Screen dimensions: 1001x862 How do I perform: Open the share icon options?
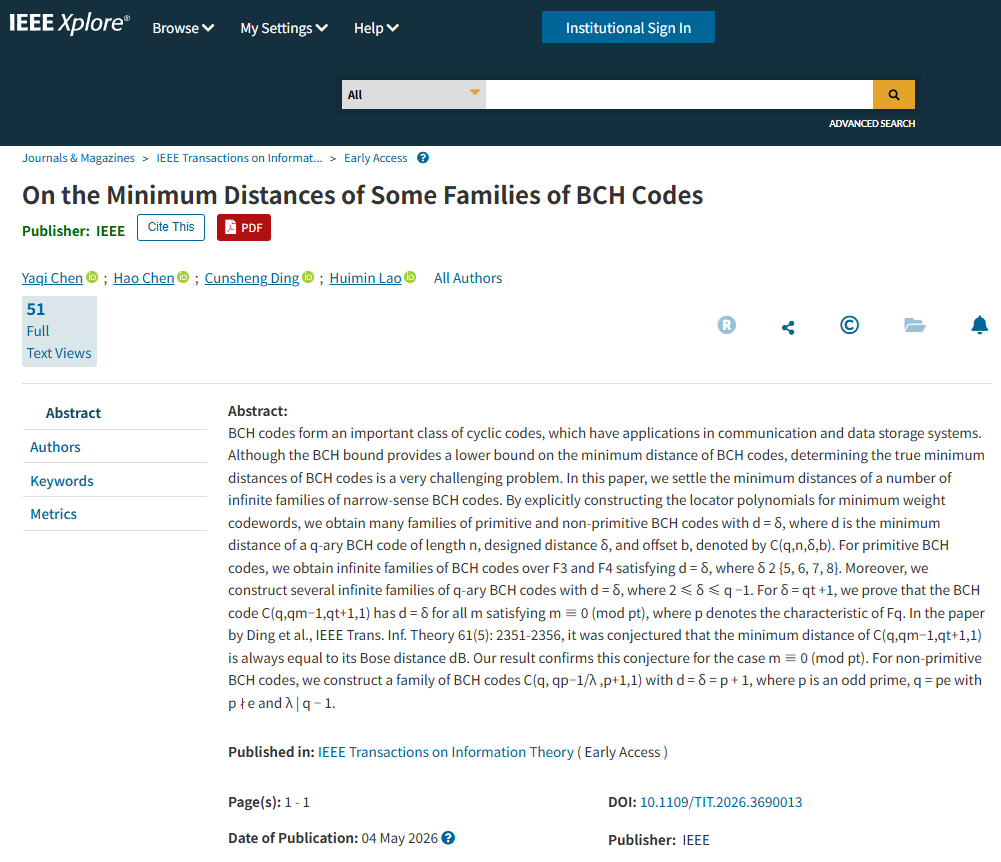[x=788, y=328]
